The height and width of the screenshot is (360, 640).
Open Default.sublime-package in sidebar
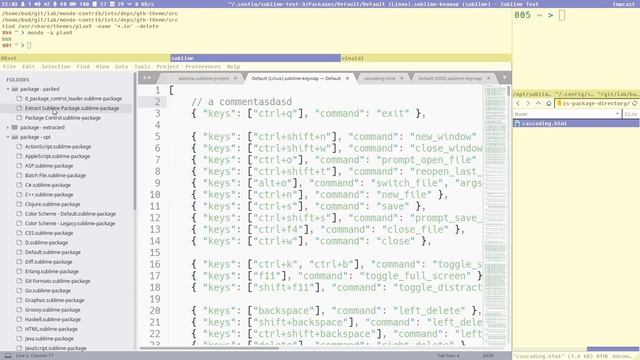click(53, 252)
